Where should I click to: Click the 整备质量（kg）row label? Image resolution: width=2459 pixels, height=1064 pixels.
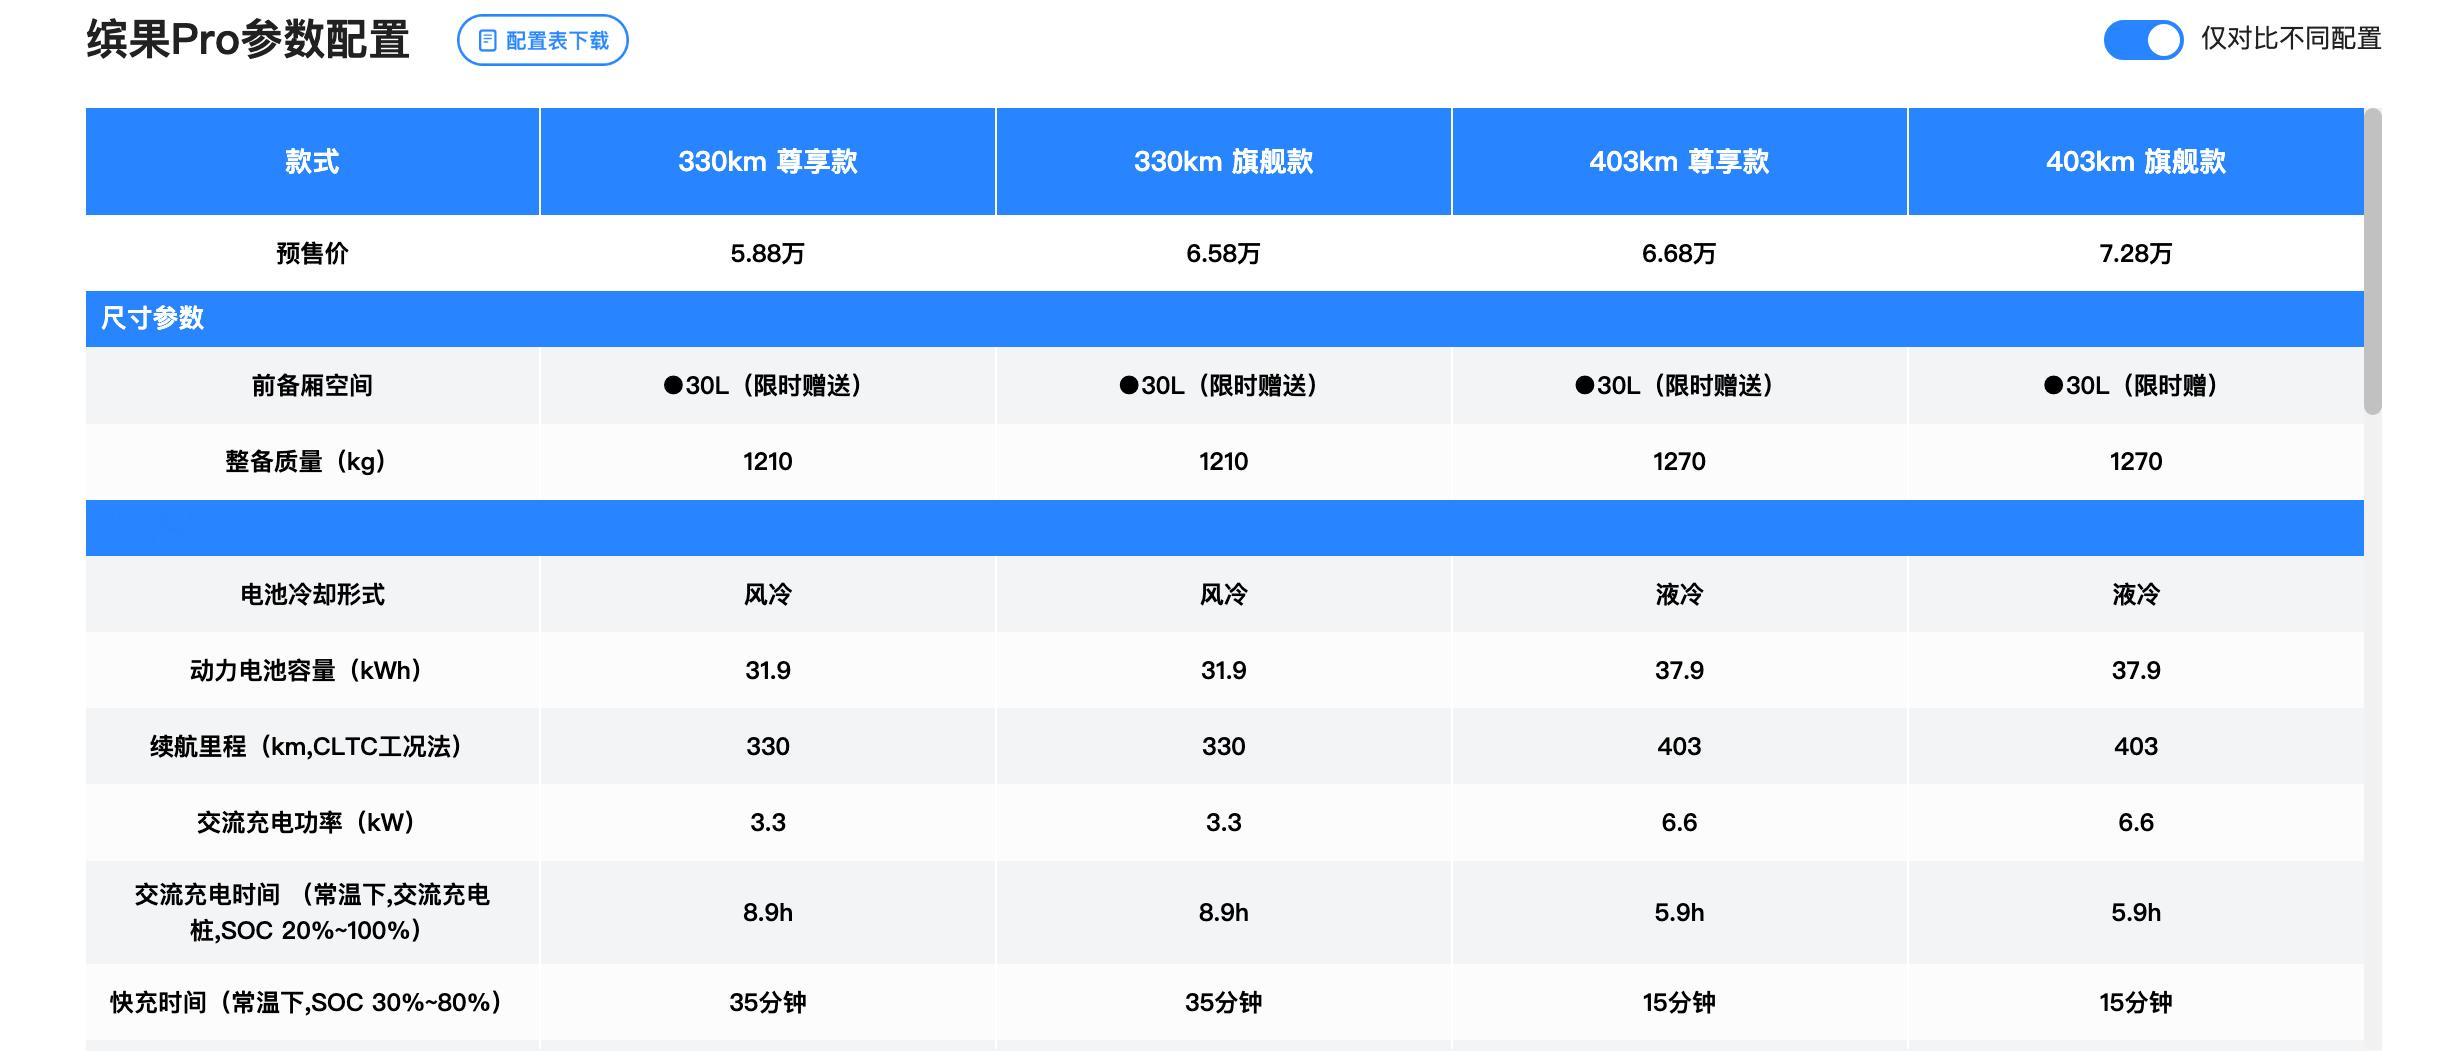point(312,461)
